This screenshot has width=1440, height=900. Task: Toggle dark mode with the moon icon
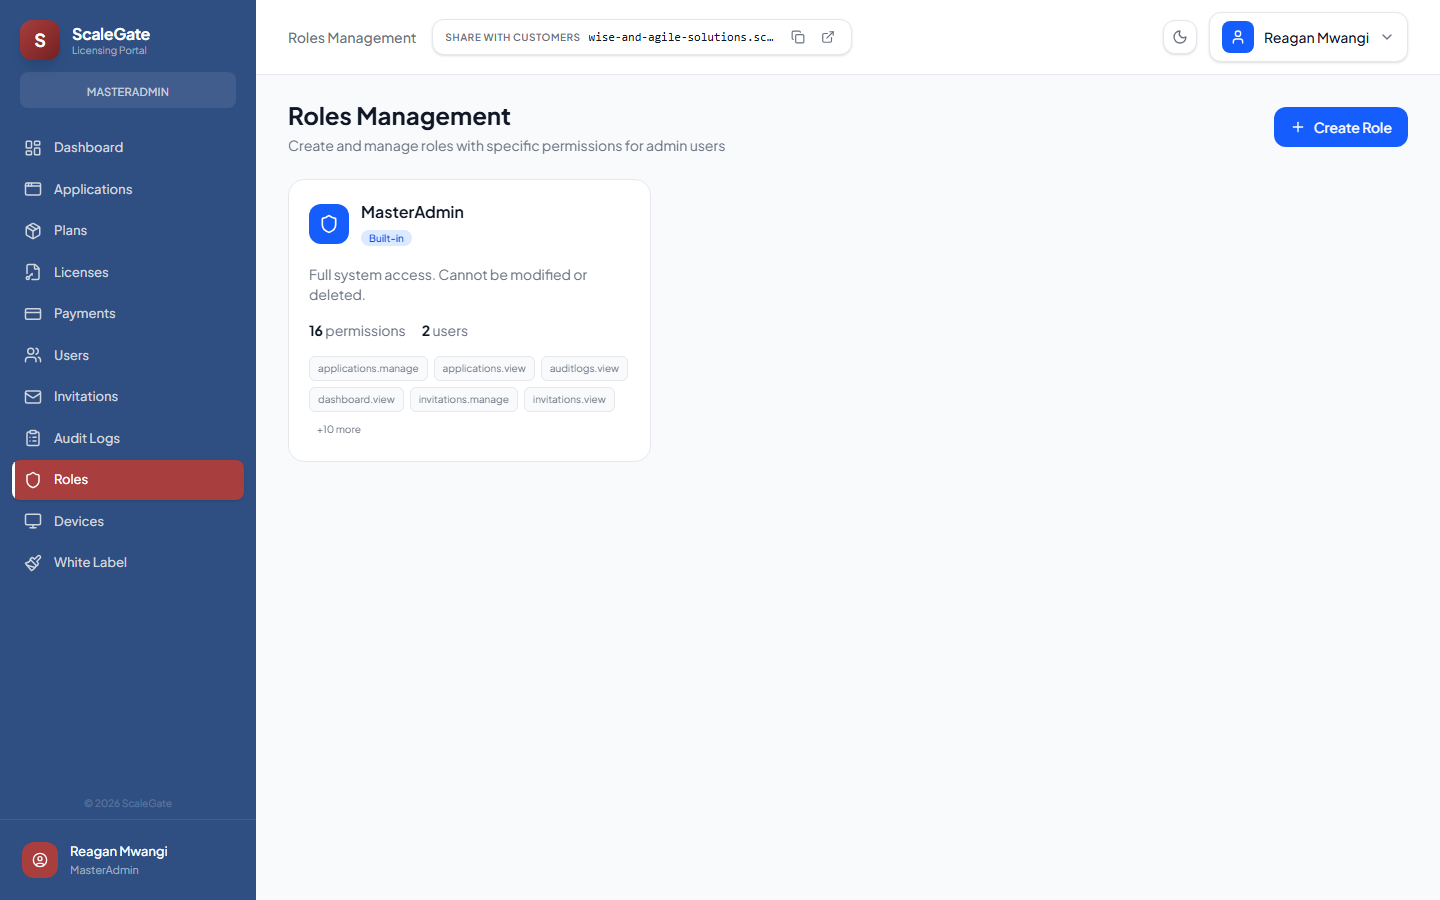[x=1180, y=36]
